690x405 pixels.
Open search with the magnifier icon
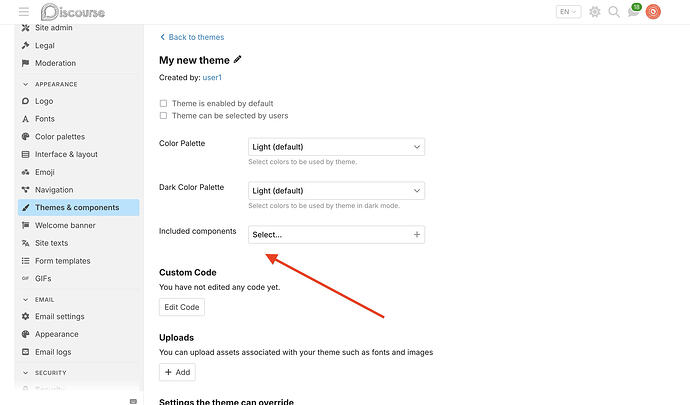point(614,12)
